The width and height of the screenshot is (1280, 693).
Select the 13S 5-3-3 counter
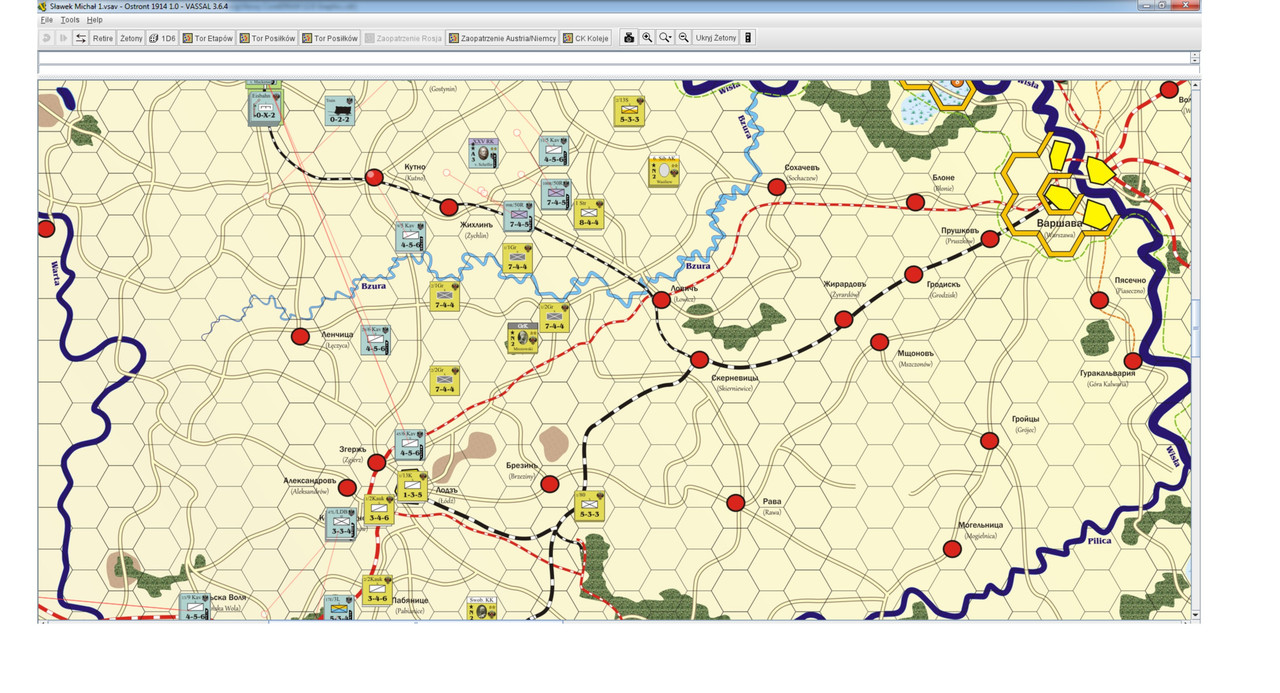630,111
